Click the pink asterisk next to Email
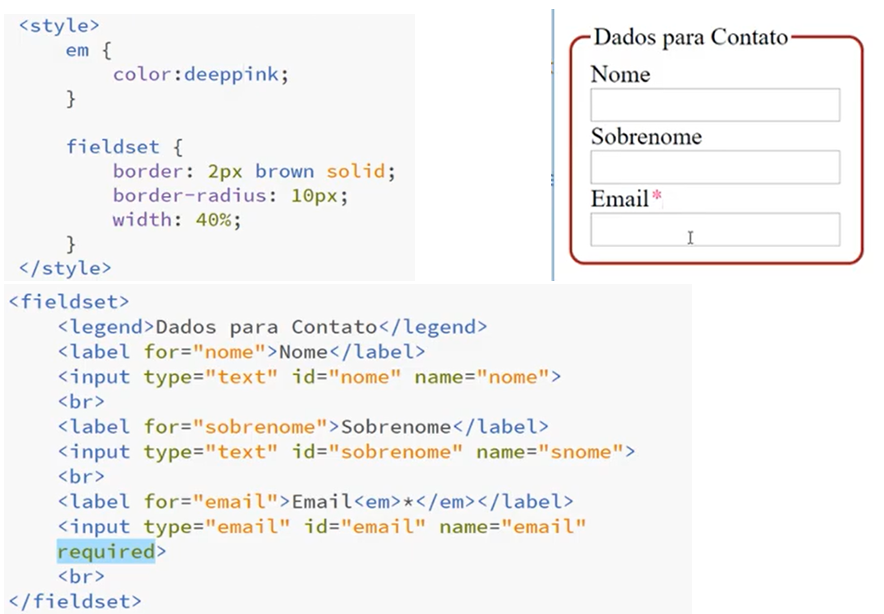 coord(655,196)
